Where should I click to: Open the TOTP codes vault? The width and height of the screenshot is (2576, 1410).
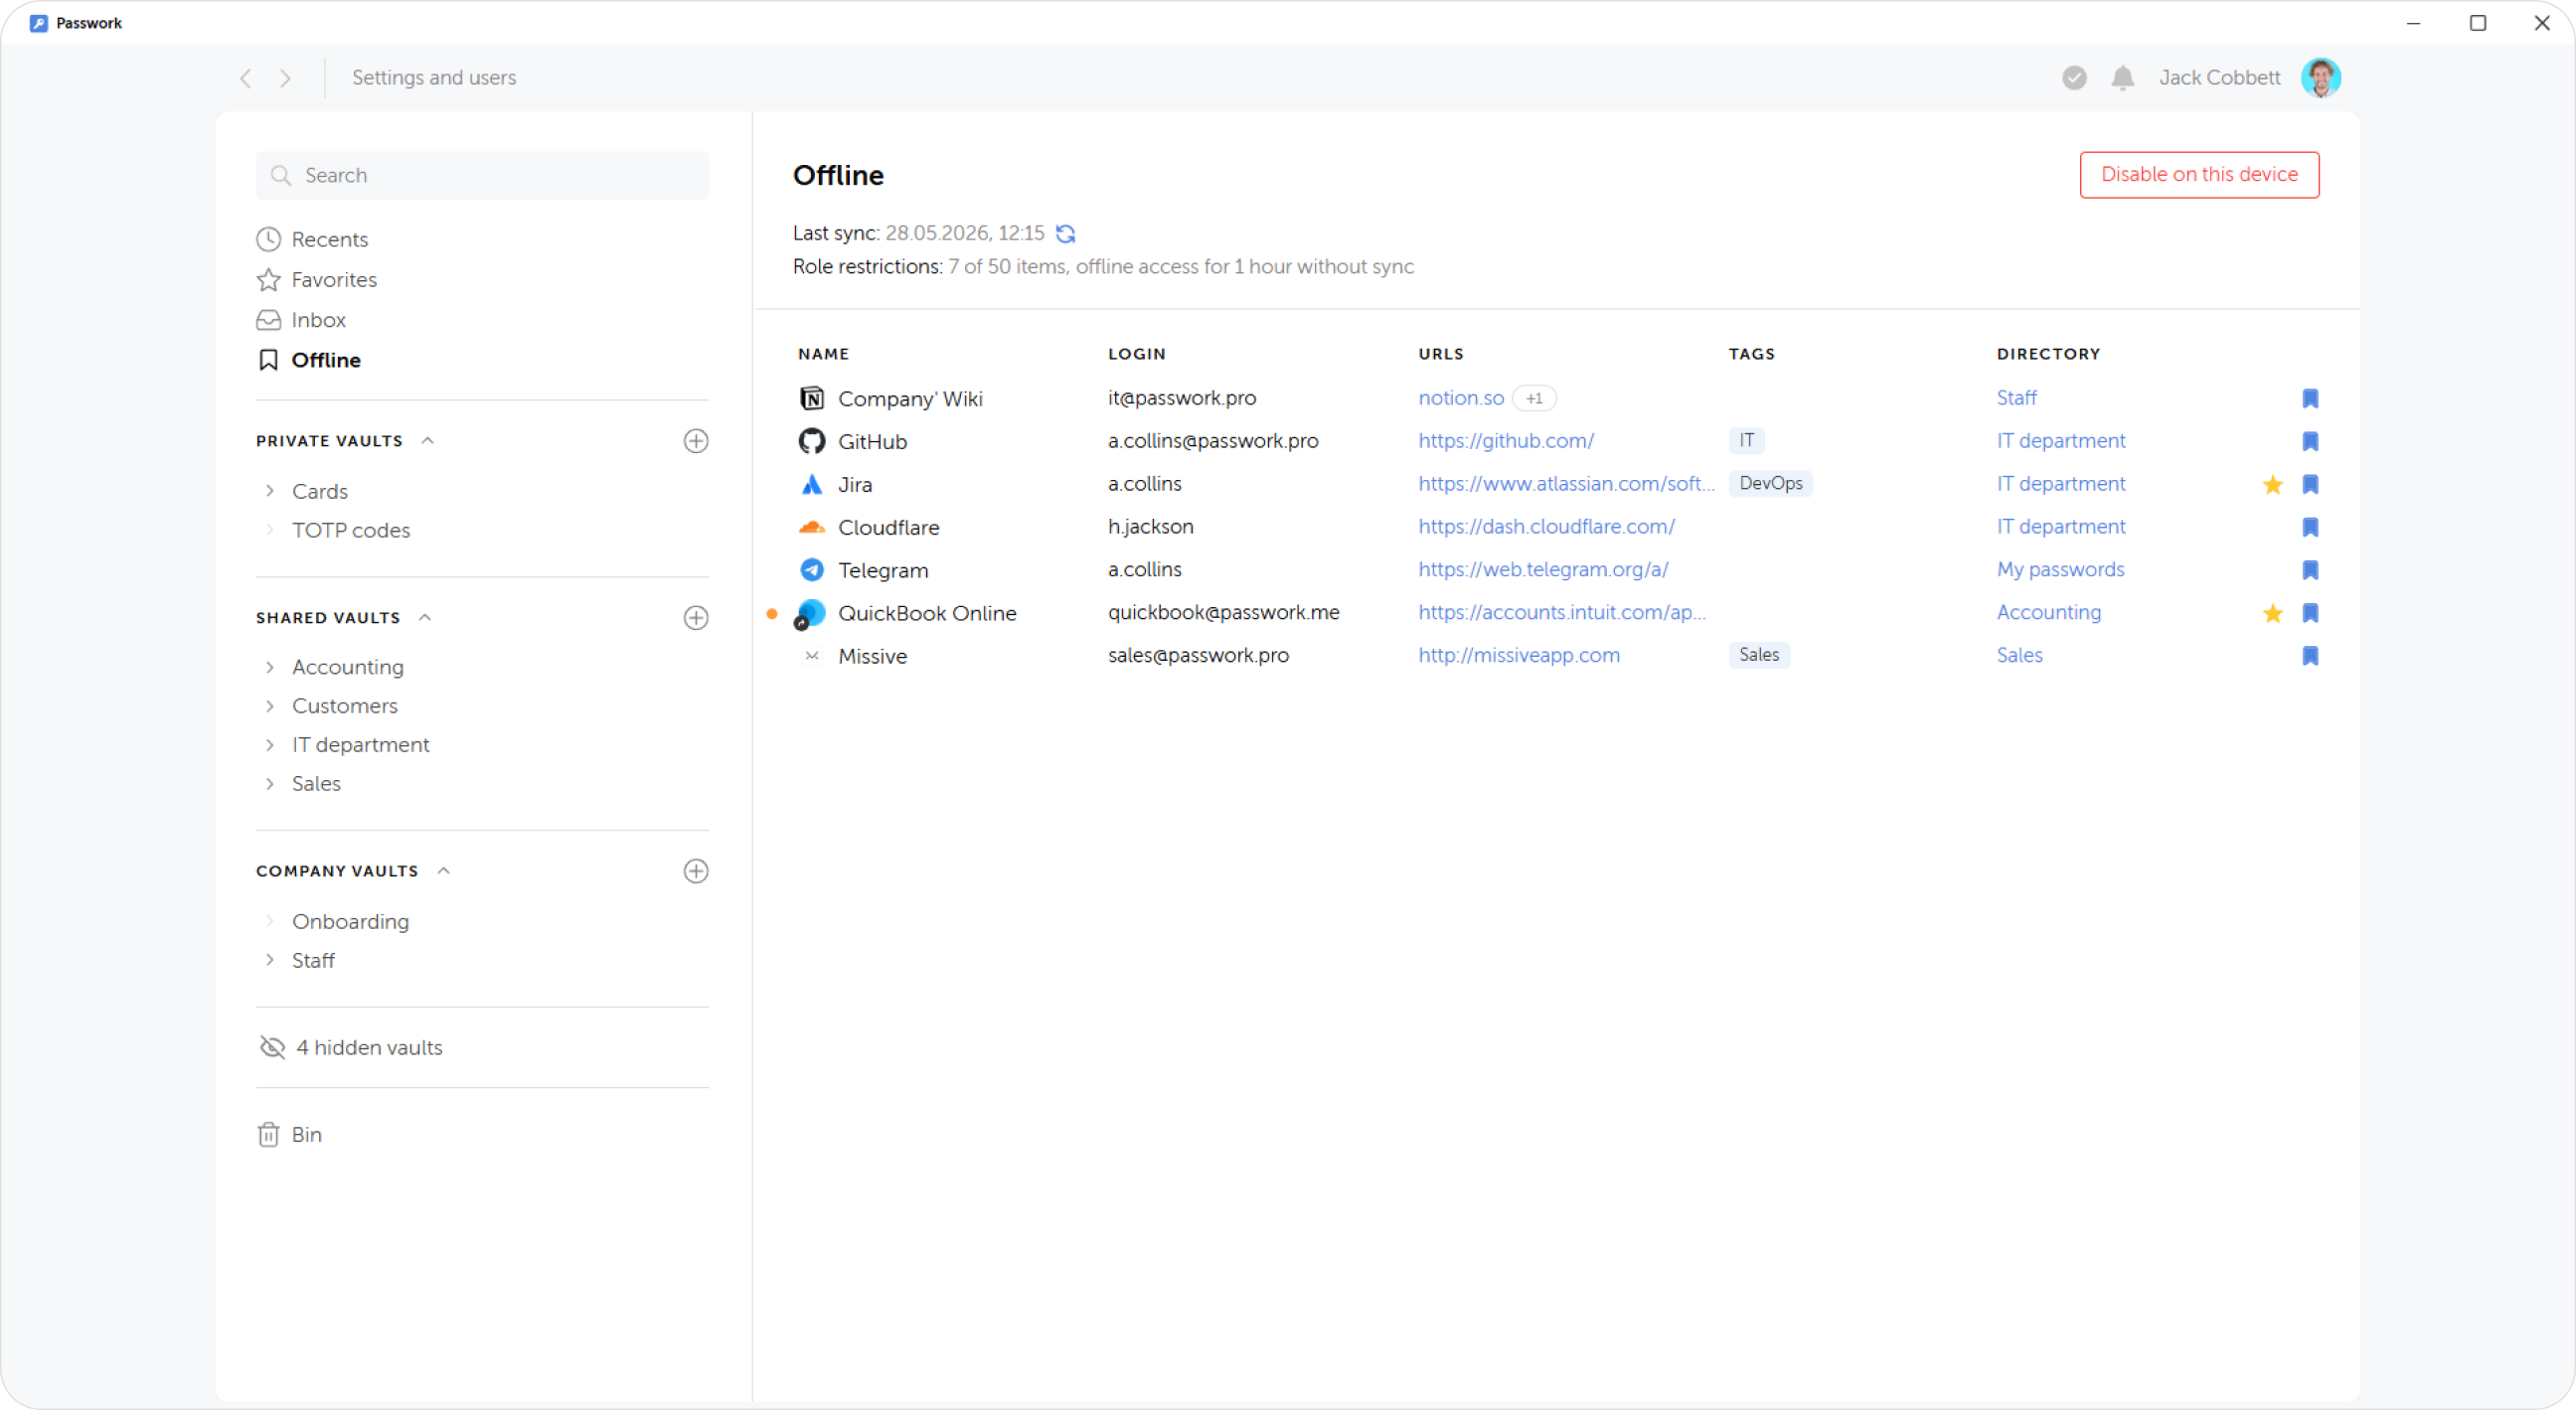[350, 530]
